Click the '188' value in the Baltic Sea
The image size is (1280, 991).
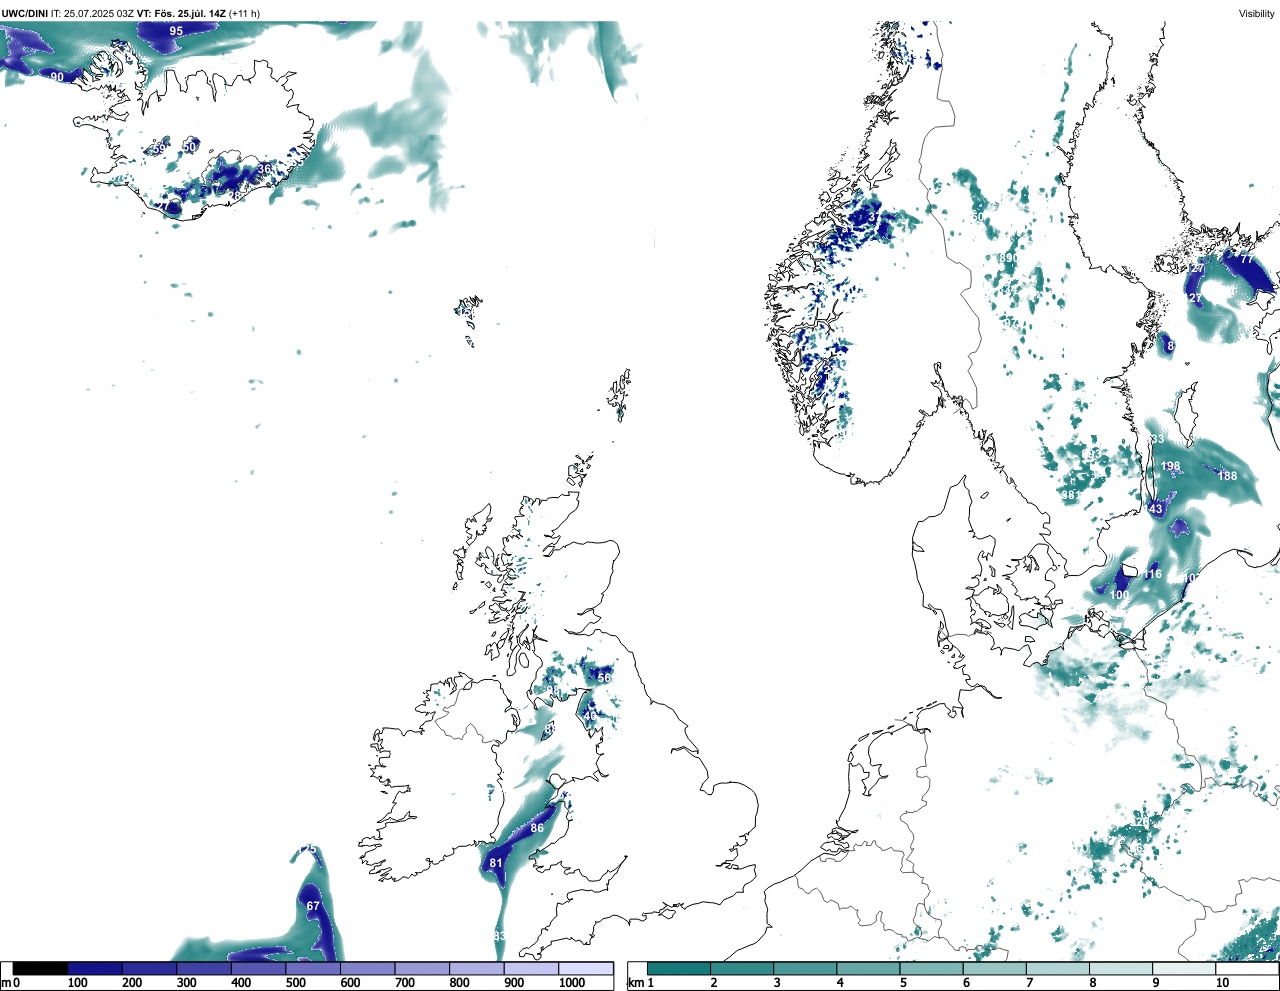click(x=1227, y=476)
